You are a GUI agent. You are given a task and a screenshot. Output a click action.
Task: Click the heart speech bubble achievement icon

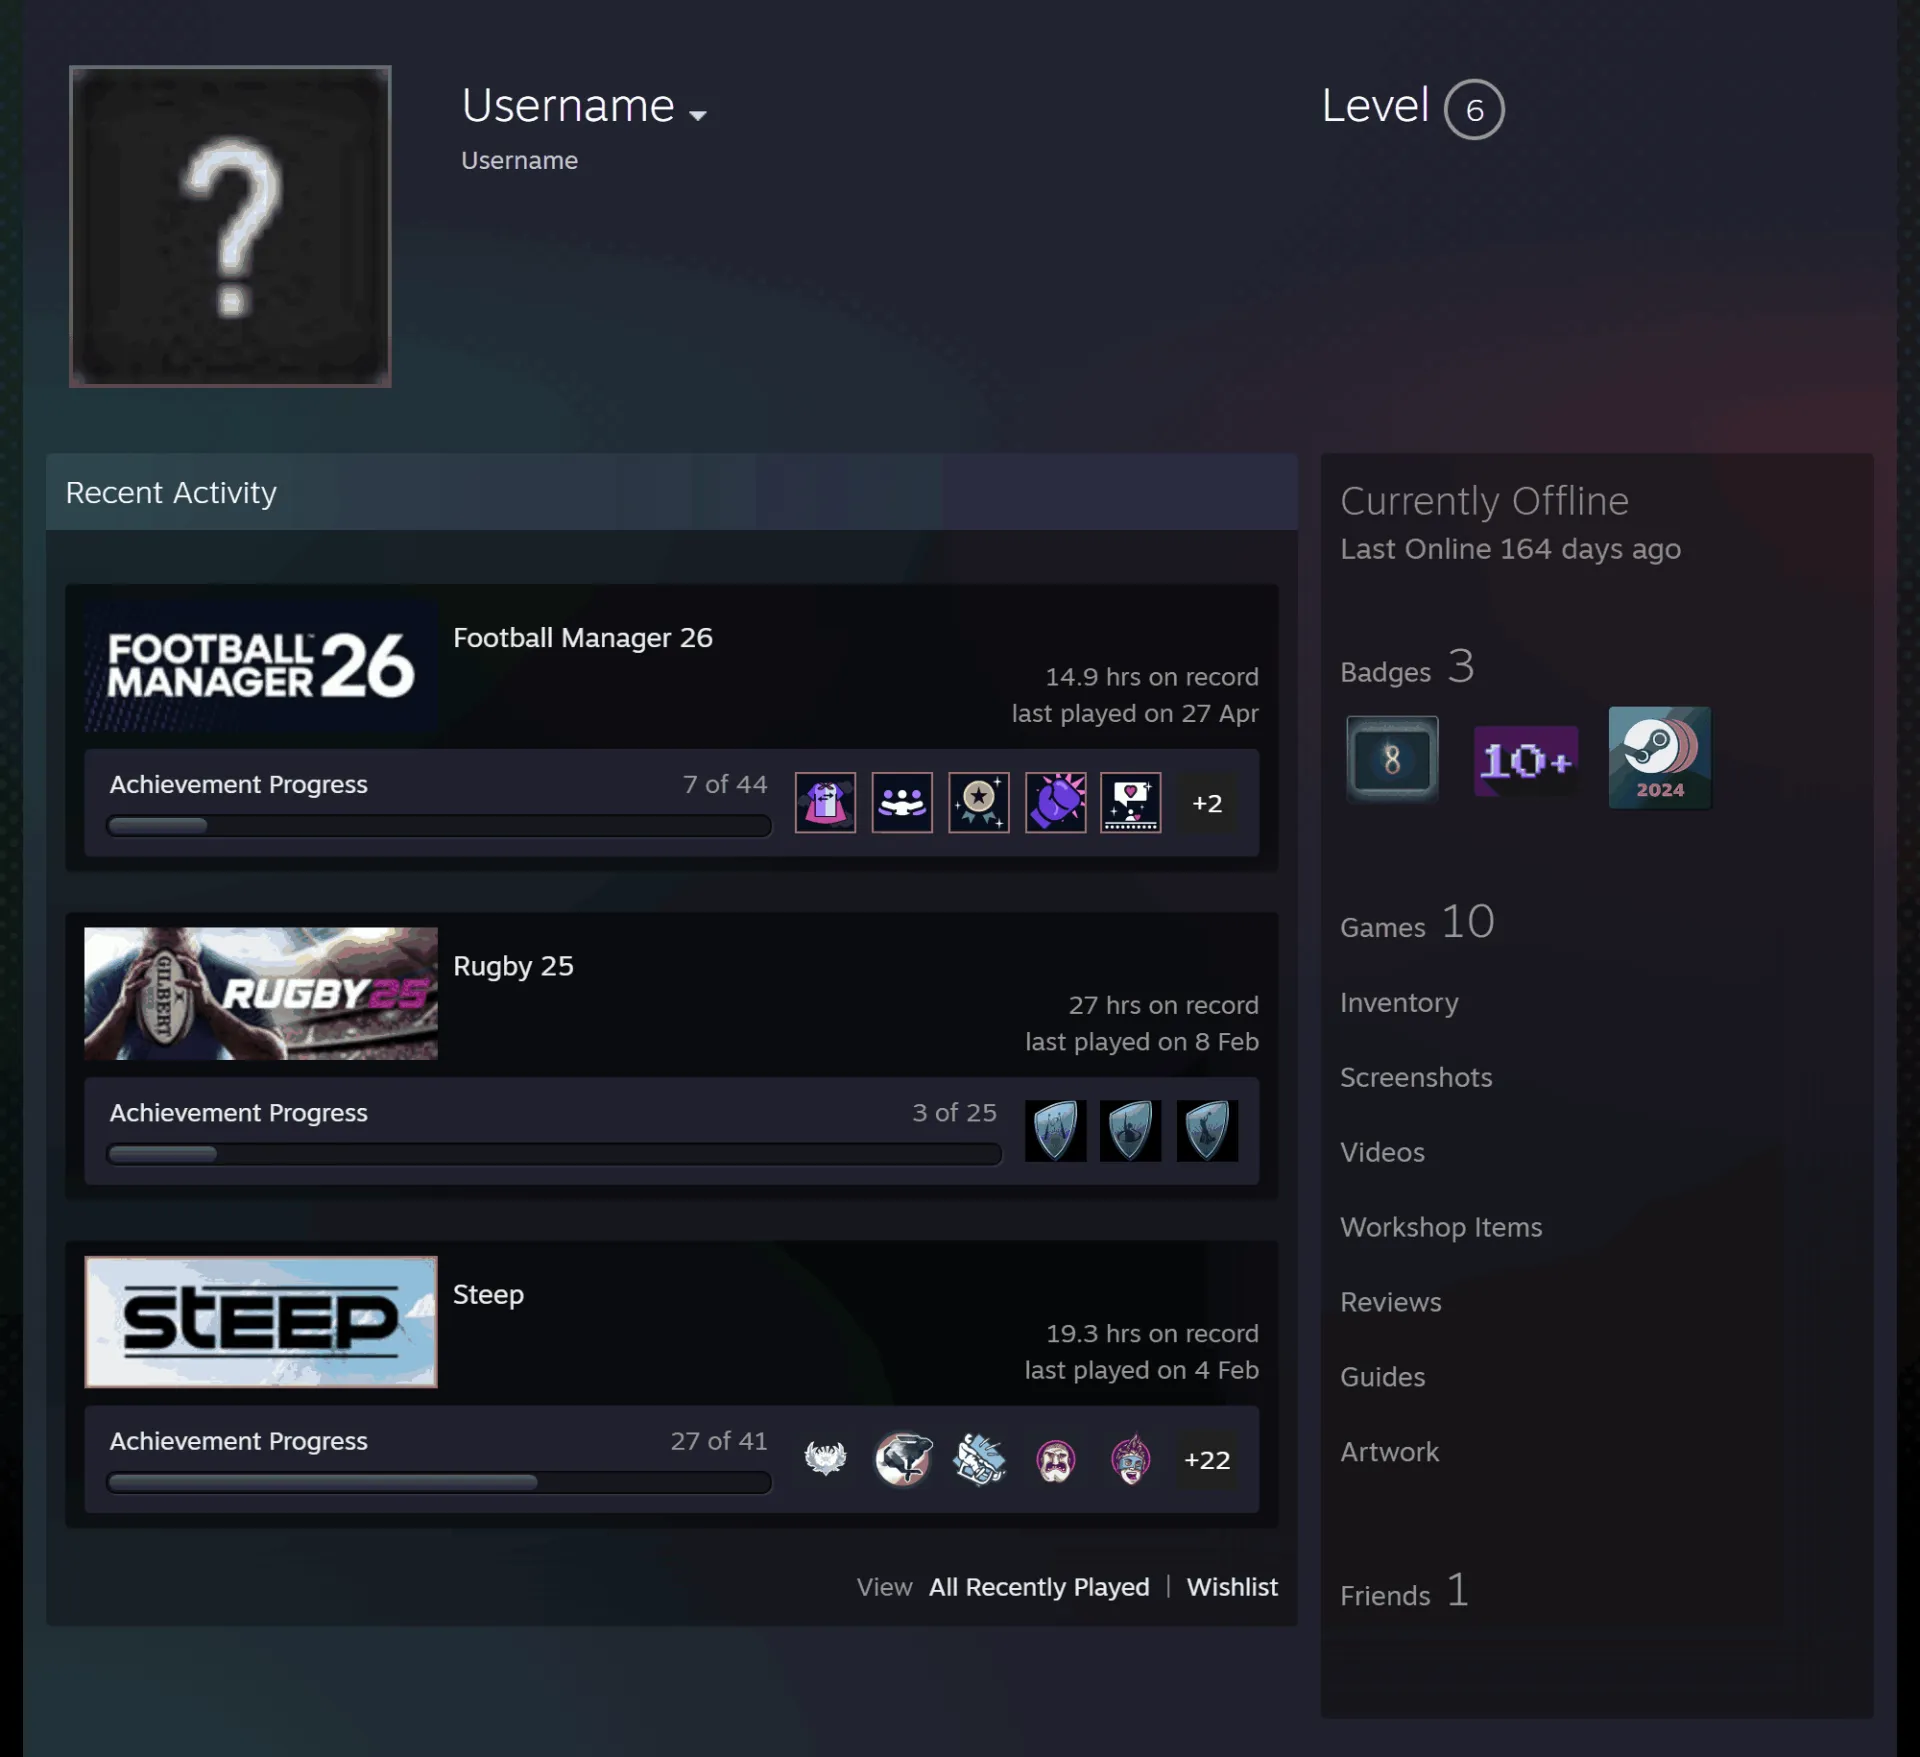(1131, 802)
